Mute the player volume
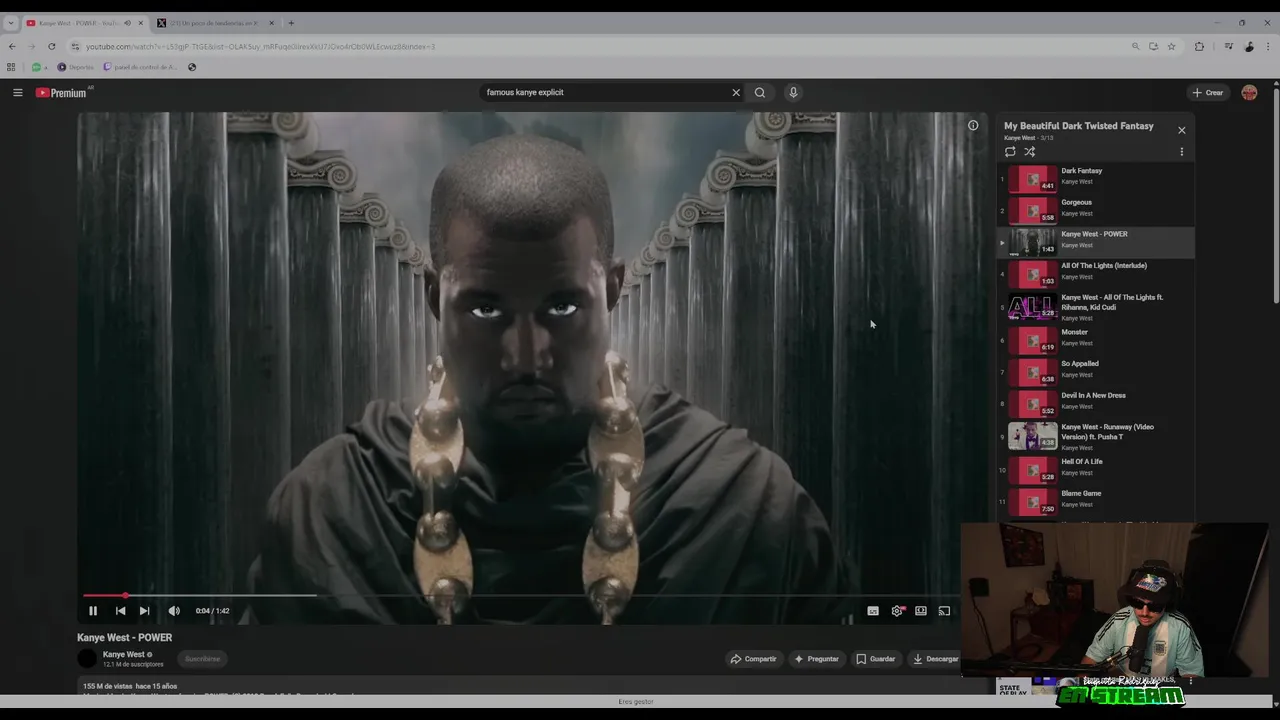Viewport: 1280px width, 720px height. (x=174, y=611)
